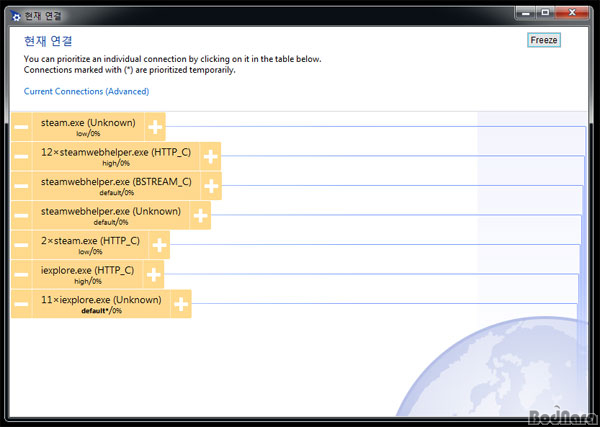Click minus on iexplore.exe (HTTP_C)
The image size is (600, 427).
[x=21, y=274]
